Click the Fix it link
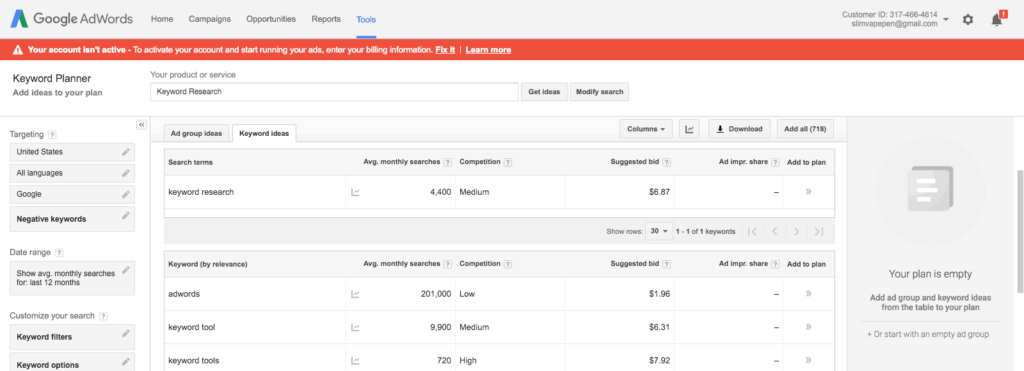Image resolution: width=1024 pixels, height=371 pixels. 445,50
